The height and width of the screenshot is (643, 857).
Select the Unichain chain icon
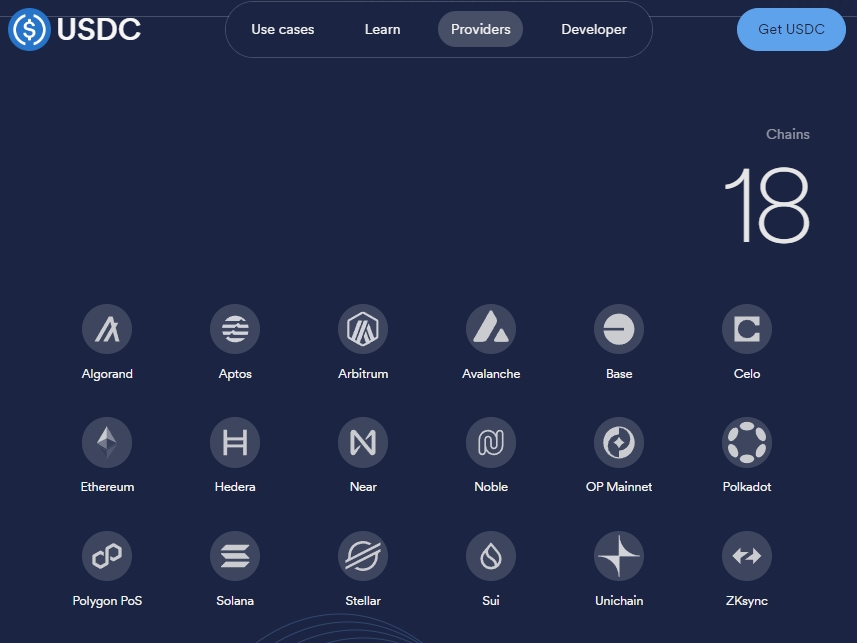pos(619,556)
